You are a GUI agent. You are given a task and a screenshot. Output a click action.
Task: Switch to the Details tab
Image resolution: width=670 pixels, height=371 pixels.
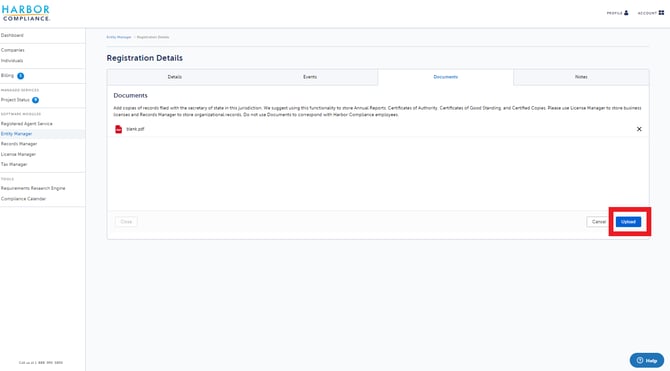click(175, 77)
